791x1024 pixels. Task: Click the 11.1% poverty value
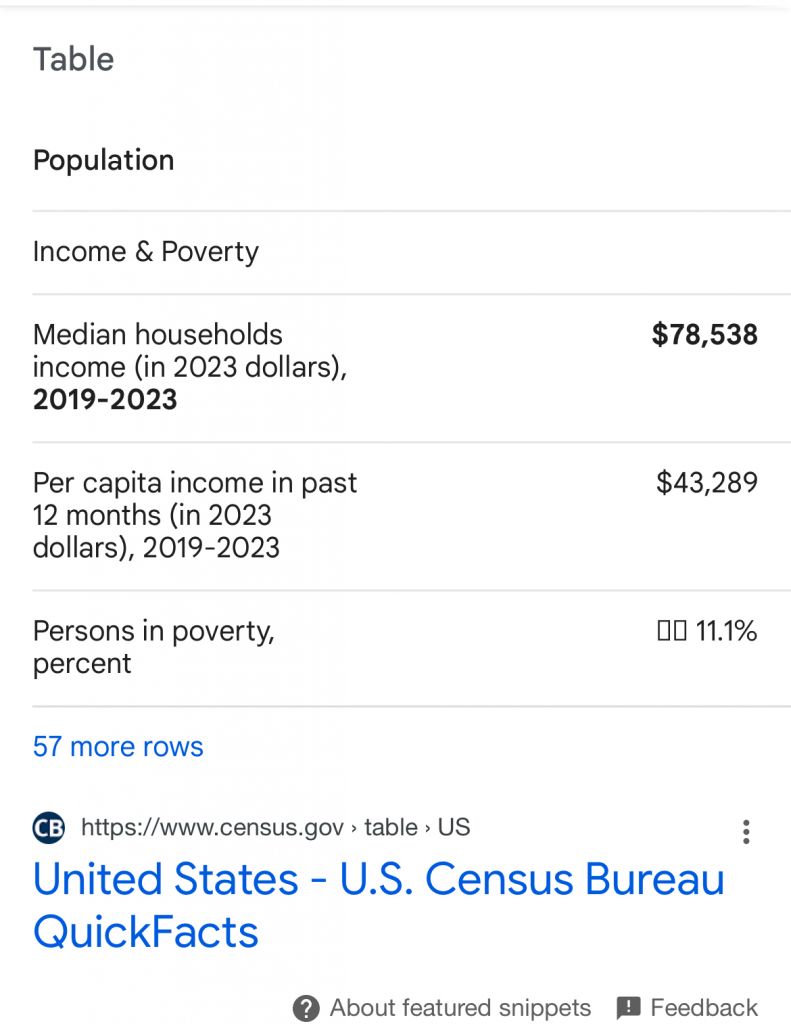point(726,631)
